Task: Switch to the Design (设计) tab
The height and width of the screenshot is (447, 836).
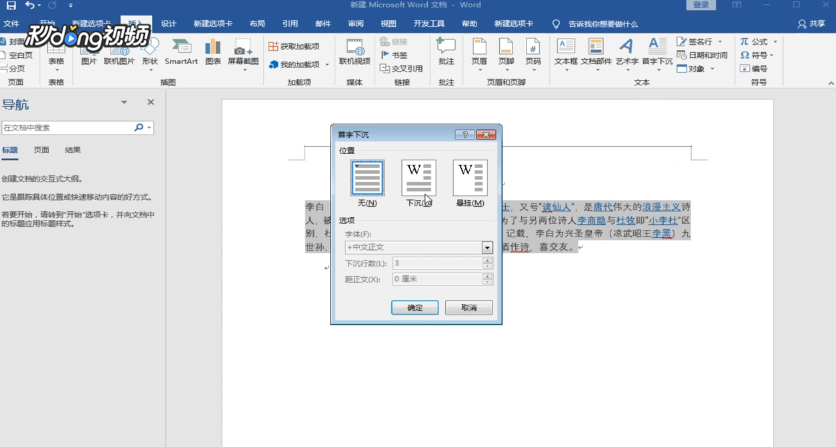Action: coord(168,23)
